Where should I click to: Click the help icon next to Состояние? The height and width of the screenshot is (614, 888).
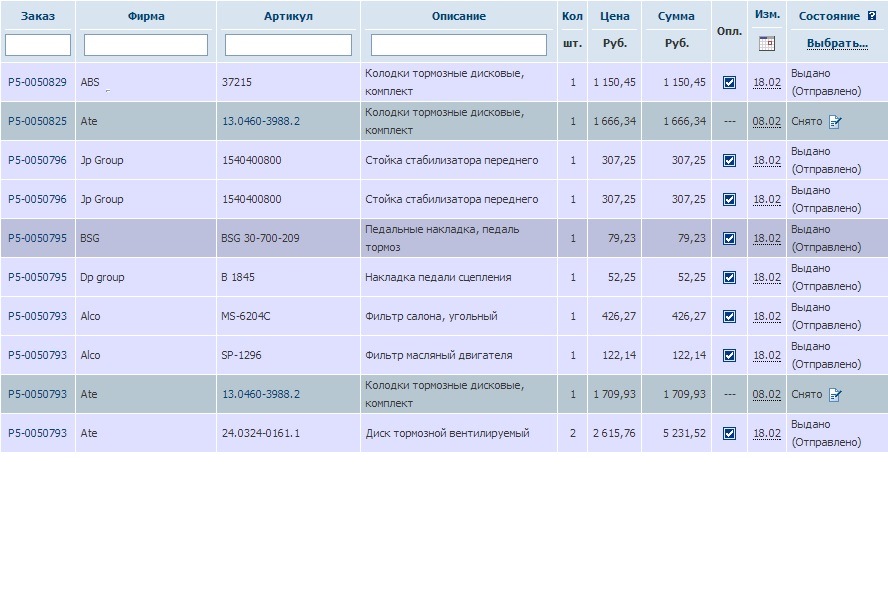coord(872,16)
